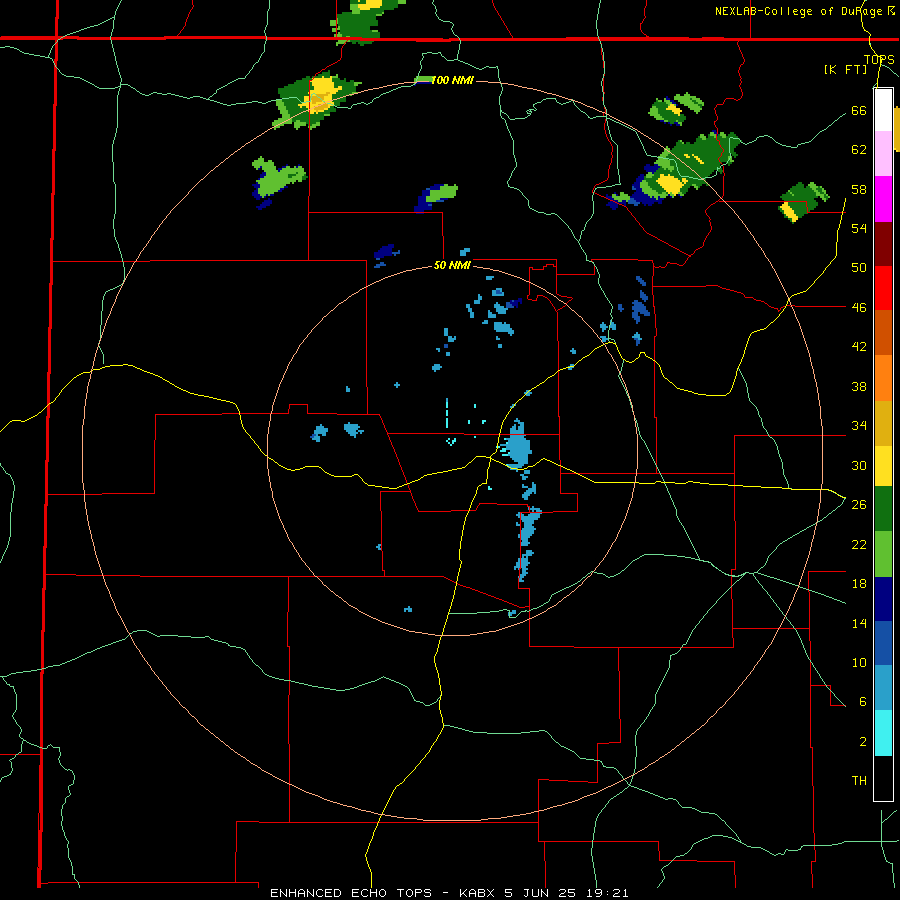This screenshot has height=900, width=900.
Task: Select the dark red swatch on the color bar
Action: pyautogui.click(x=883, y=245)
